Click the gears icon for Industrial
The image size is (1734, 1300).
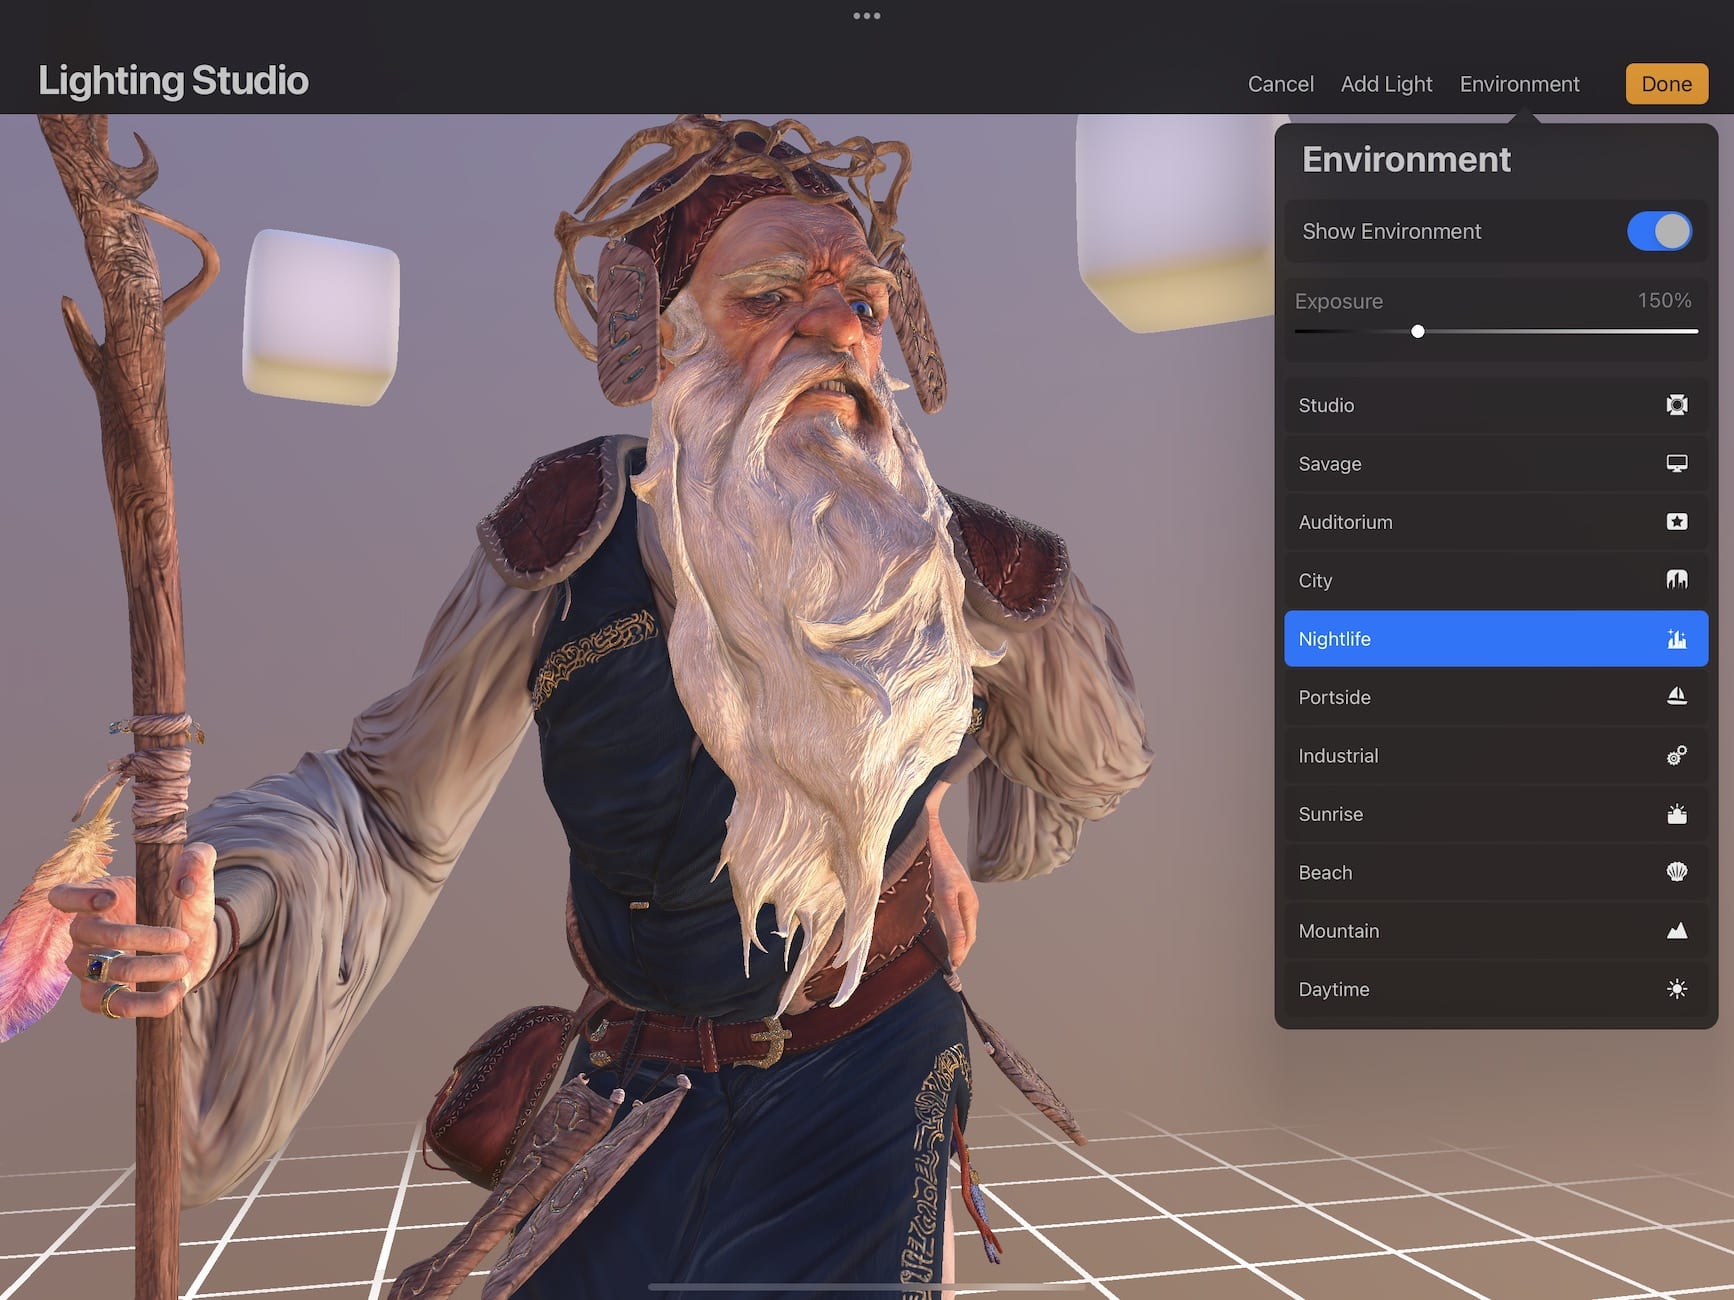click(x=1676, y=756)
